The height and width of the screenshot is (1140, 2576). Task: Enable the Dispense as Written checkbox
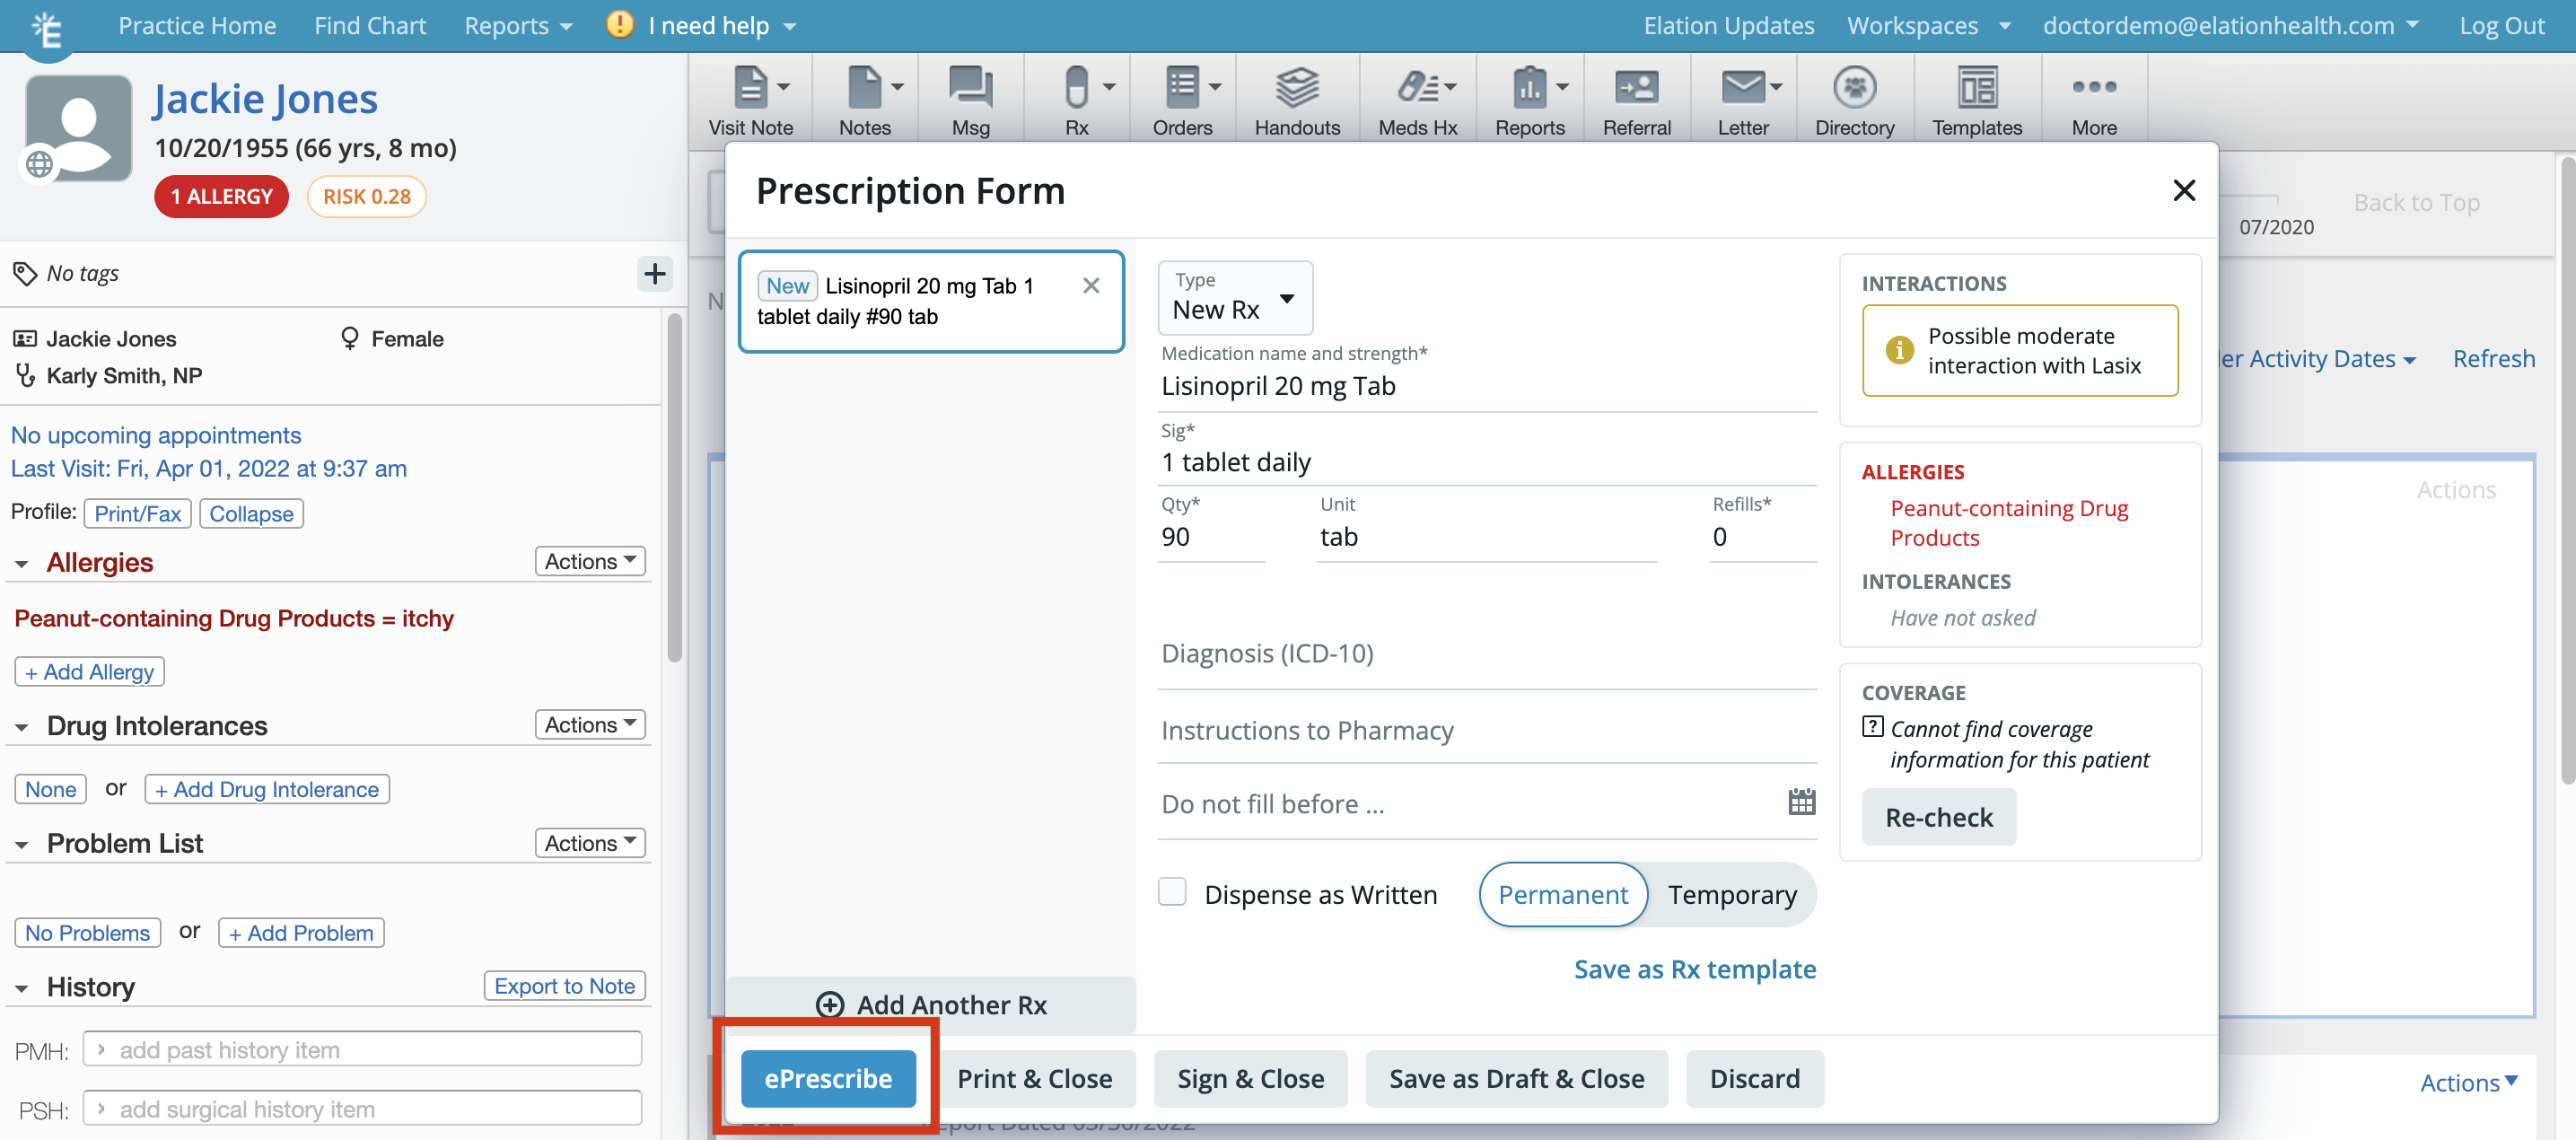click(1171, 892)
